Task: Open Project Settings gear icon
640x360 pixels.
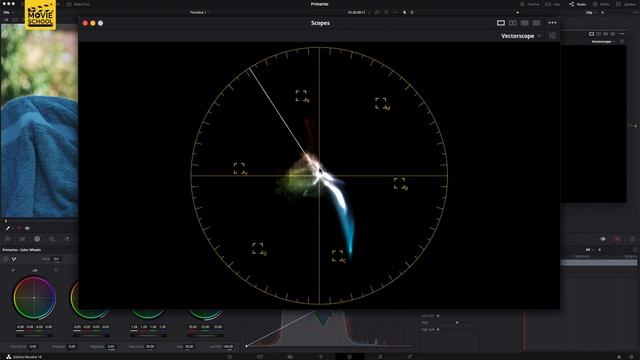Action: [x=632, y=357]
